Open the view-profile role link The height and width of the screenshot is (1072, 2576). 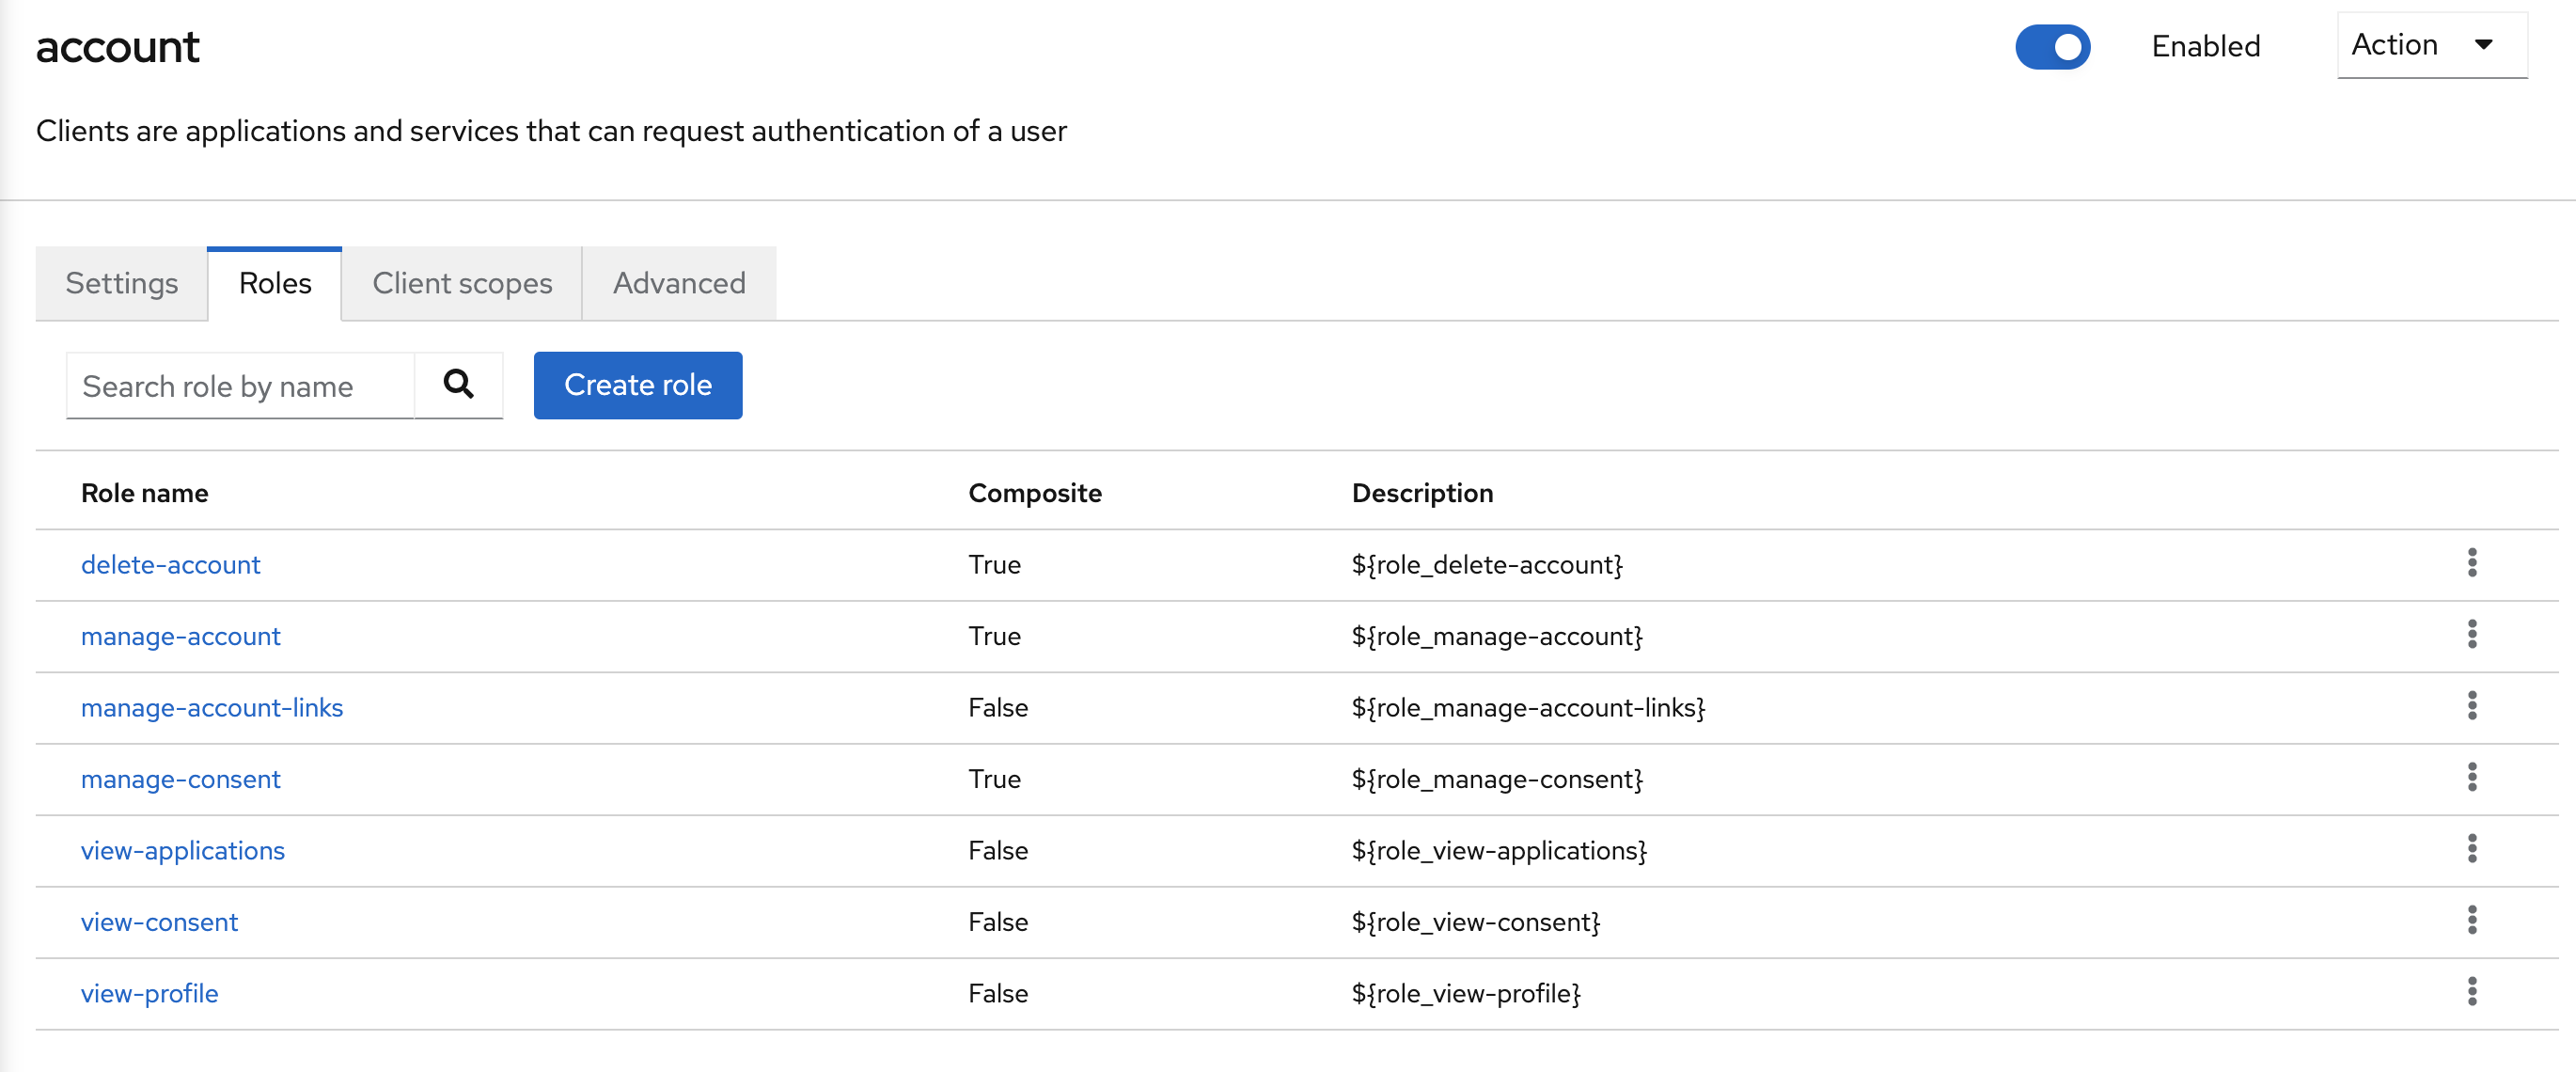click(150, 994)
